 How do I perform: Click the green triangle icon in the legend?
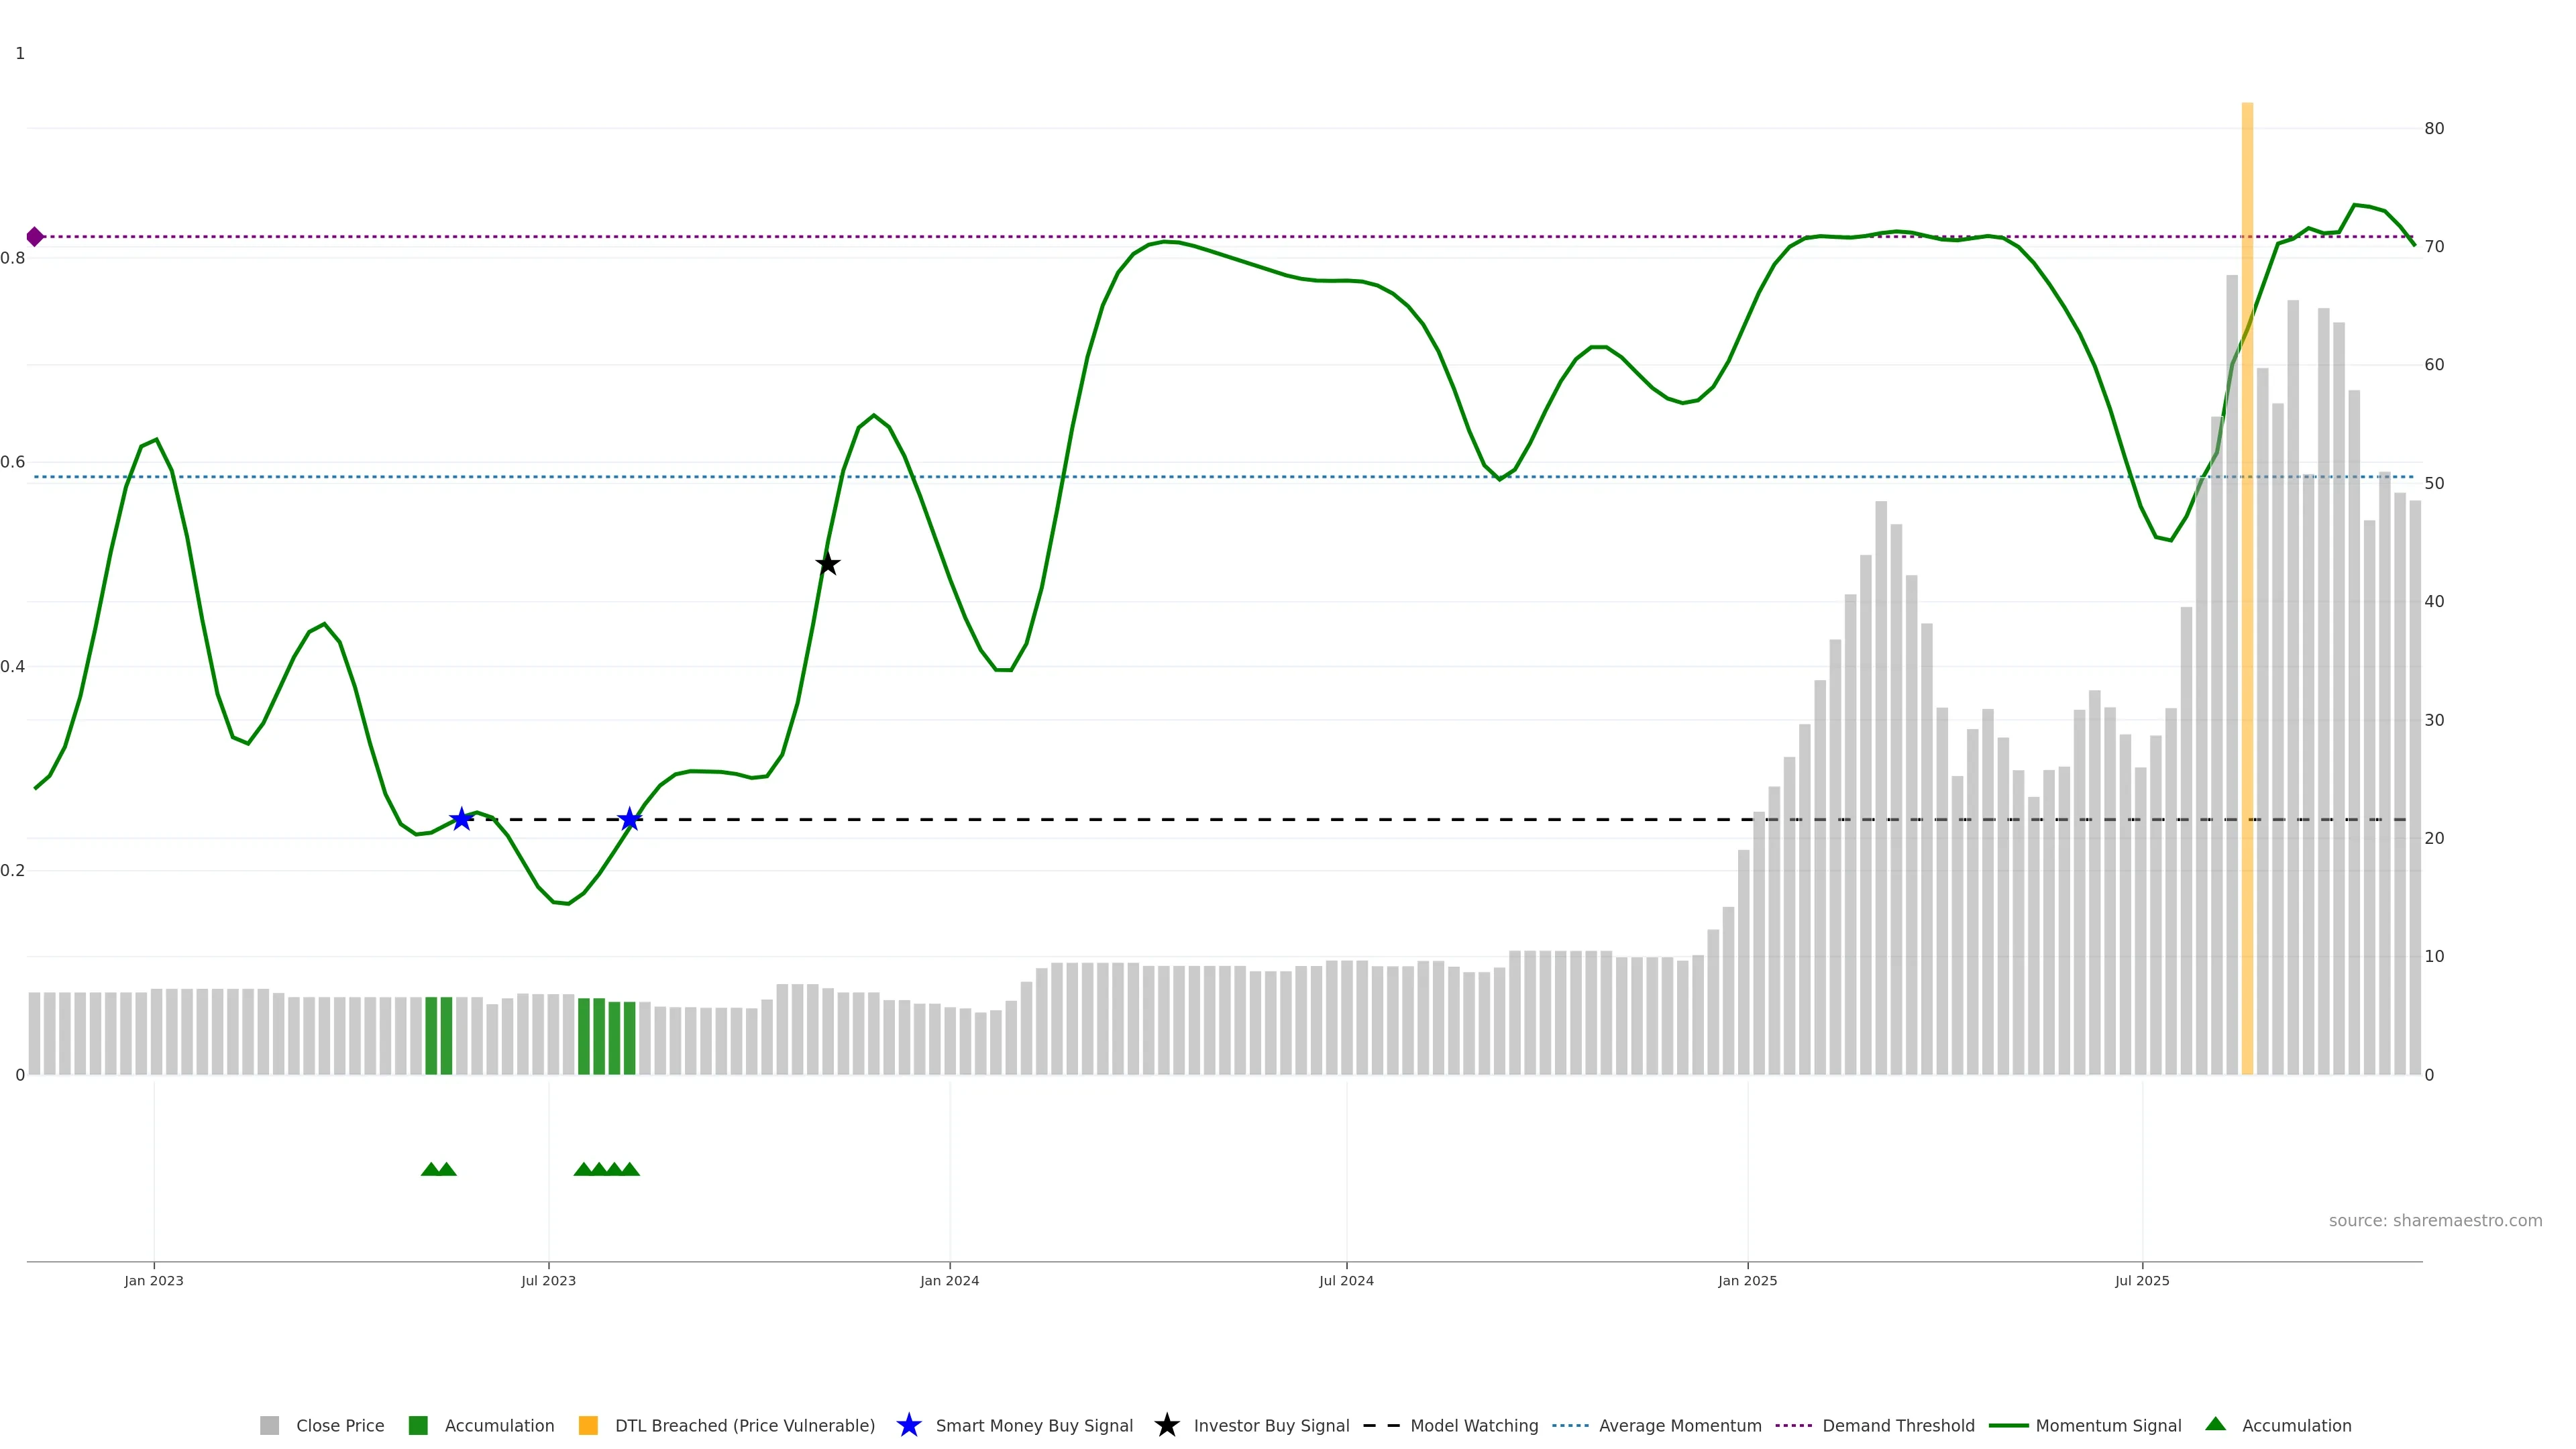point(2215,1424)
